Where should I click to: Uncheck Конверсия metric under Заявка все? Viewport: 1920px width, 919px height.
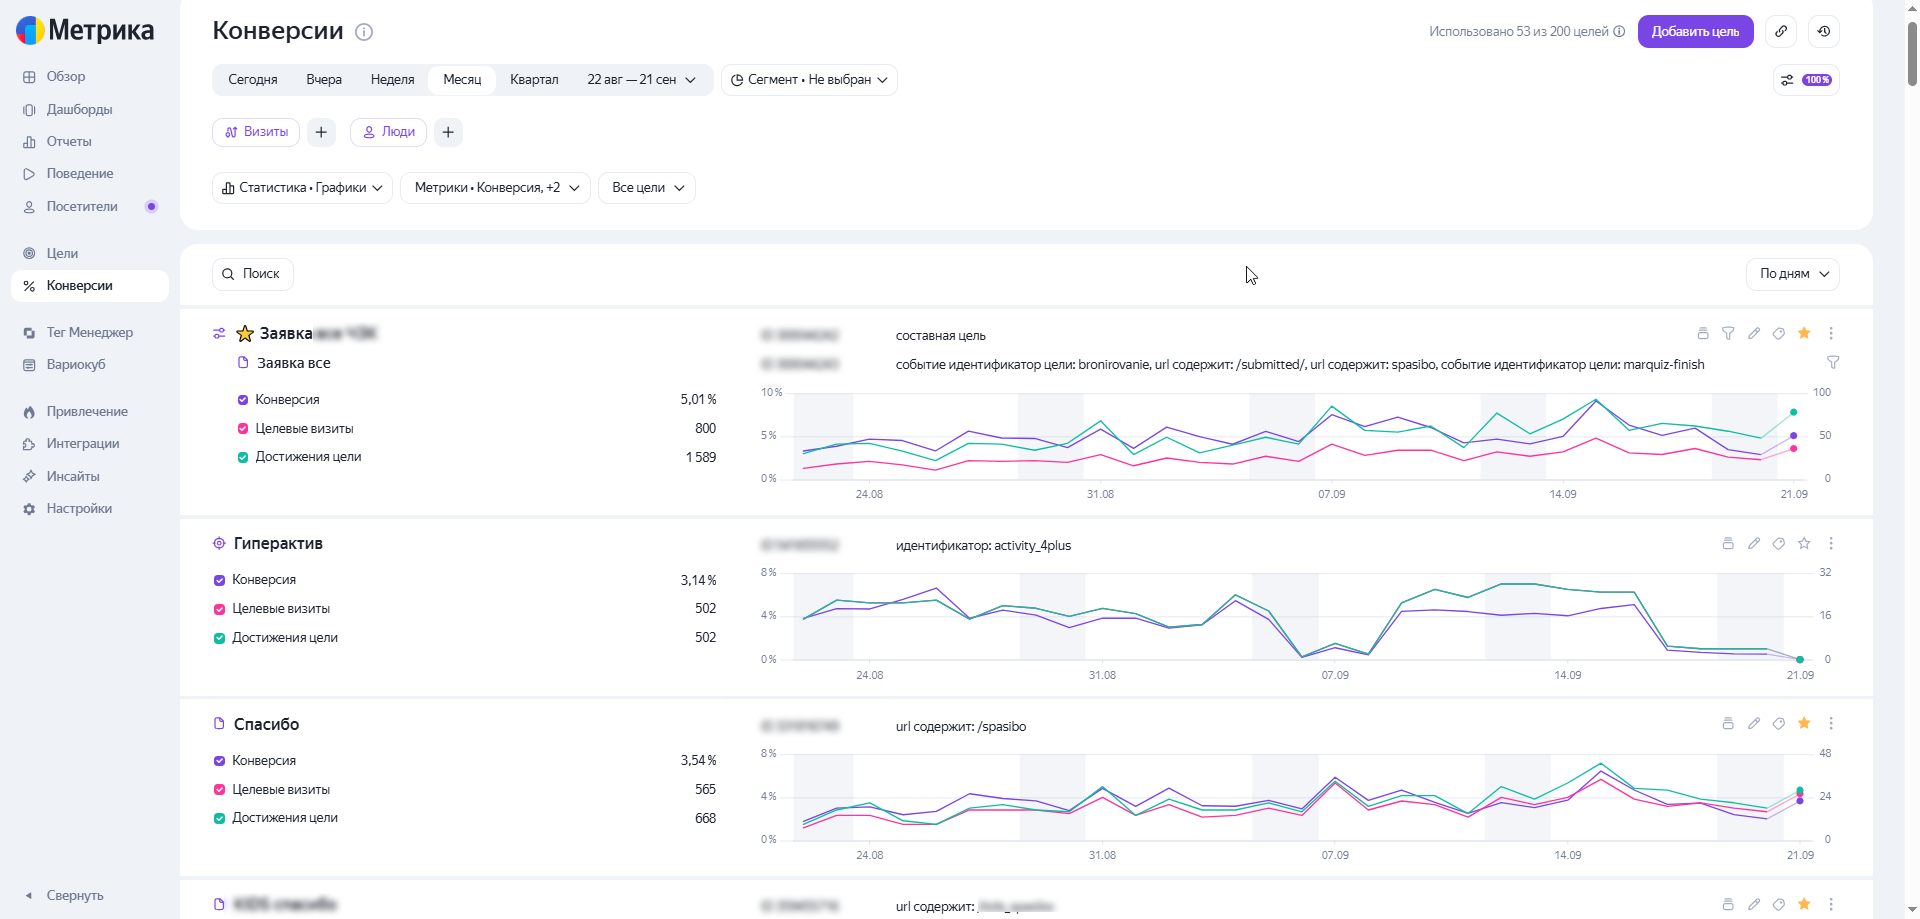coord(243,400)
